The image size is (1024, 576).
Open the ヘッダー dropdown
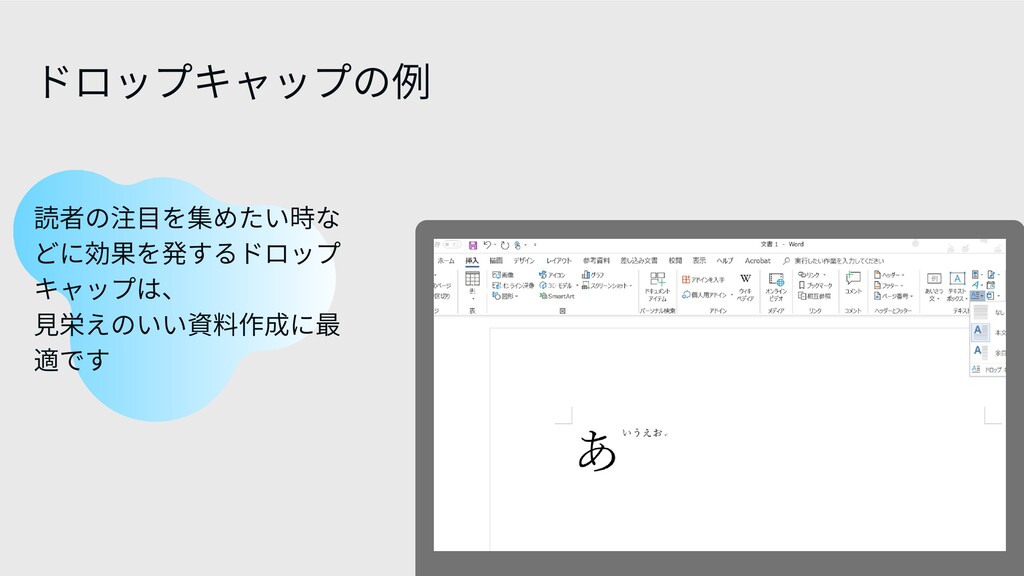click(889, 275)
